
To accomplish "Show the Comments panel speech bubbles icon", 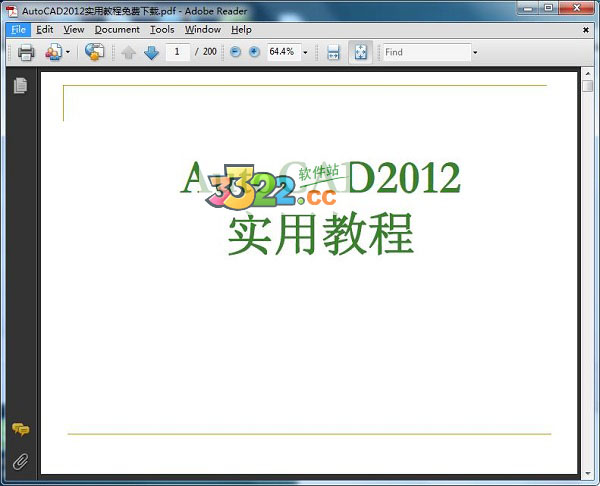I will (20, 430).
